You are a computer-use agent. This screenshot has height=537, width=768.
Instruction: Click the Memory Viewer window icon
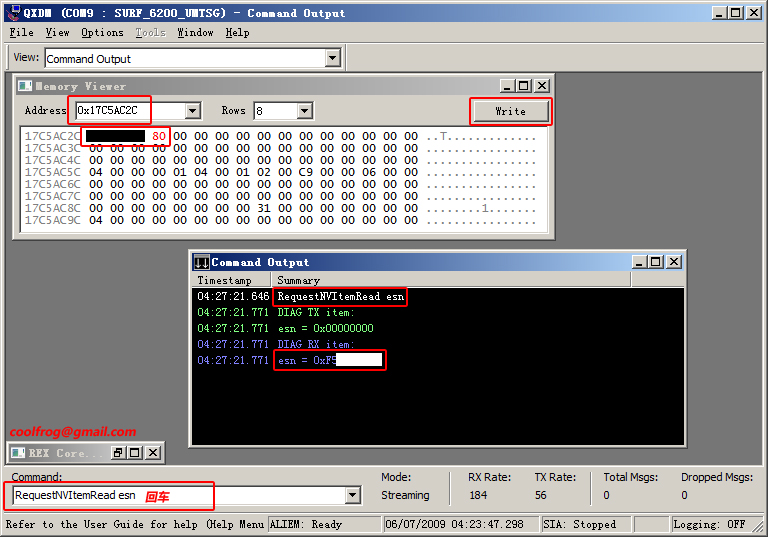point(24,86)
